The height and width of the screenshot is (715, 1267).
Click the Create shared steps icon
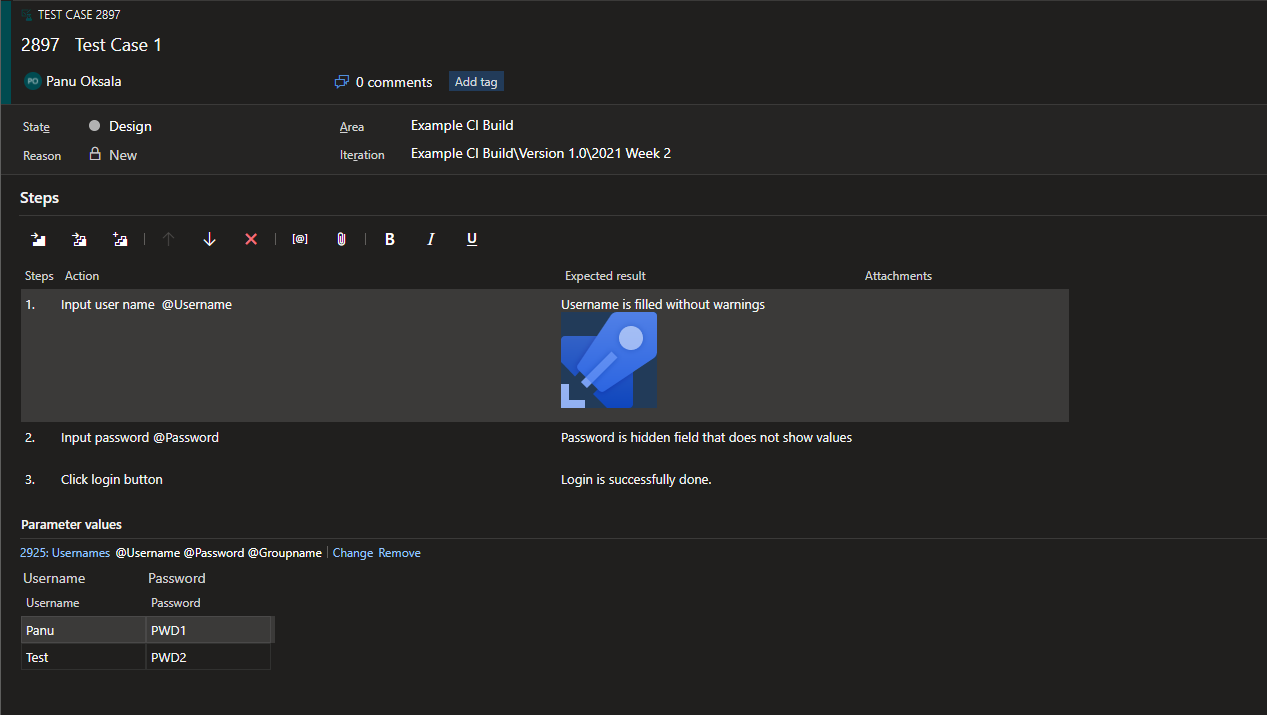pos(120,239)
